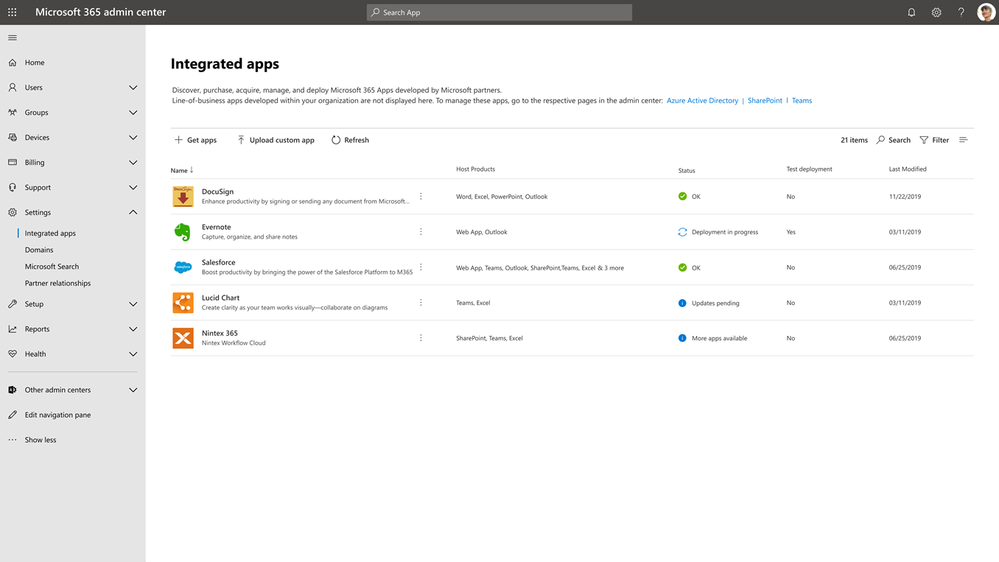Screen dimensions: 999x562
Task: Click the Evernote elephant icon
Action: pyautogui.click(x=183, y=232)
